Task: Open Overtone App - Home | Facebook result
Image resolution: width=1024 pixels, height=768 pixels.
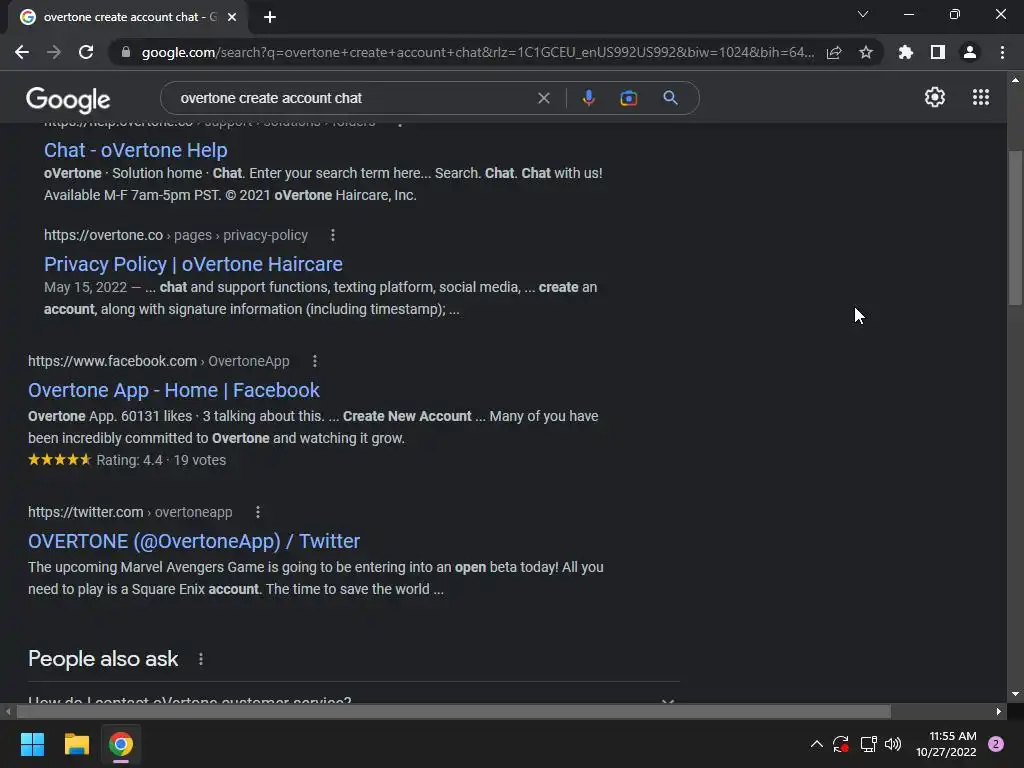Action: 174,390
